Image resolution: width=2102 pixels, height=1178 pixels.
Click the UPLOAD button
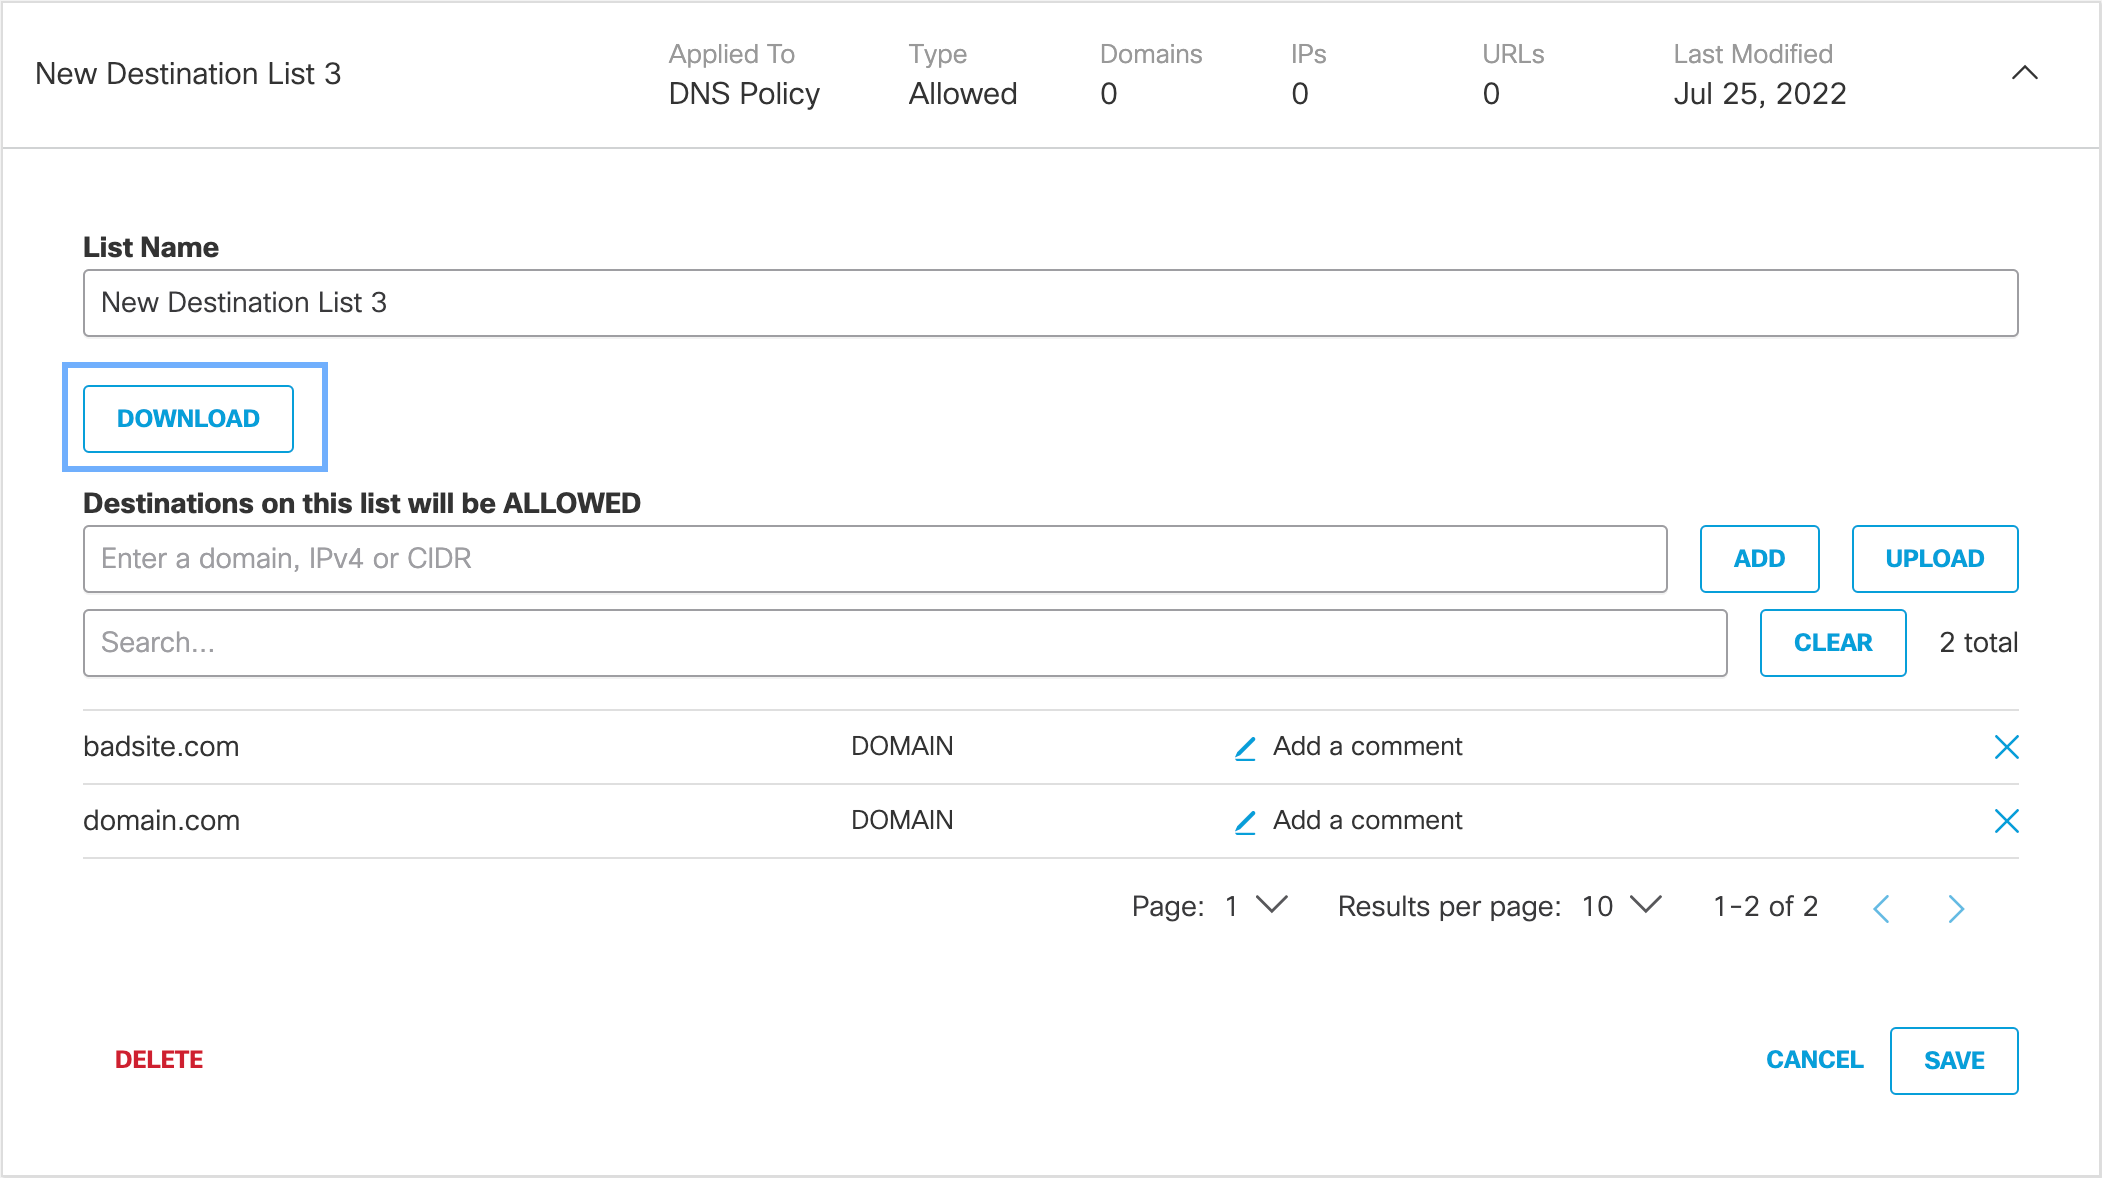(1934, 559)
